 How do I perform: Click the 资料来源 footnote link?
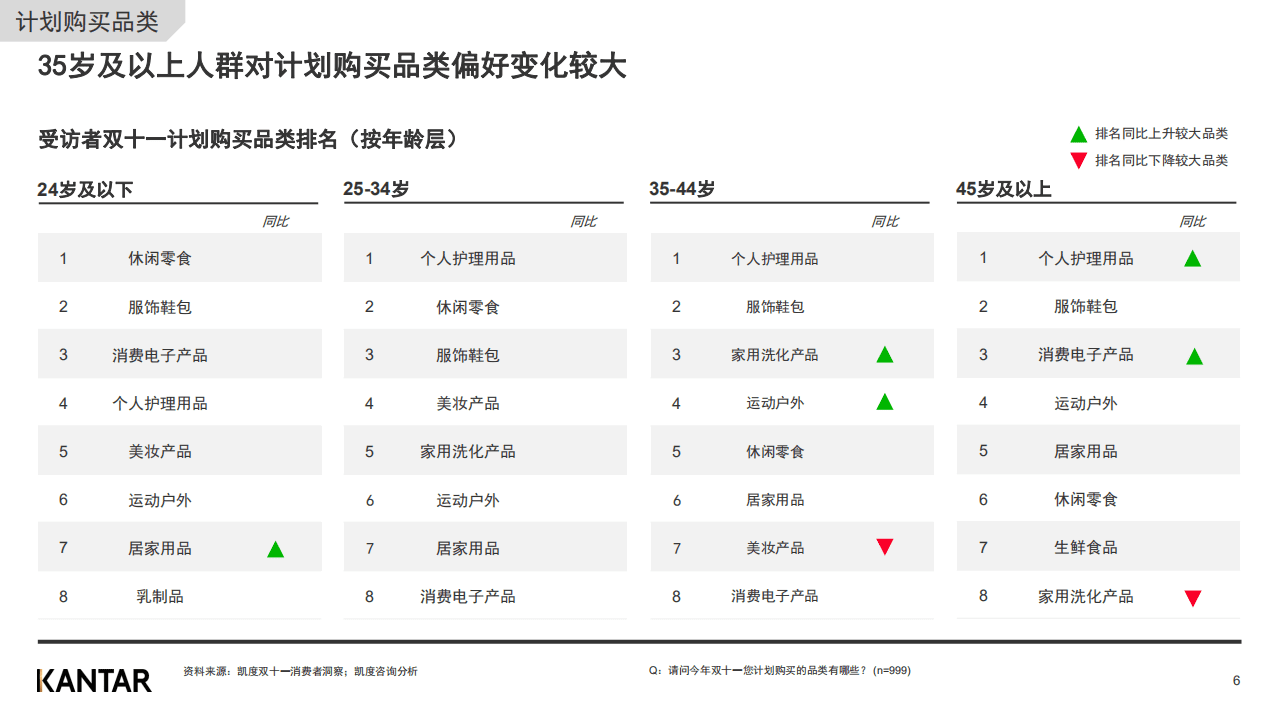click(x=300, y=672)
